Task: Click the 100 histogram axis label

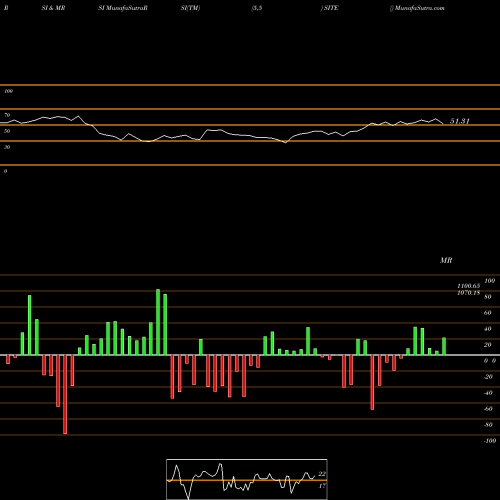Action: pos(490,281)
